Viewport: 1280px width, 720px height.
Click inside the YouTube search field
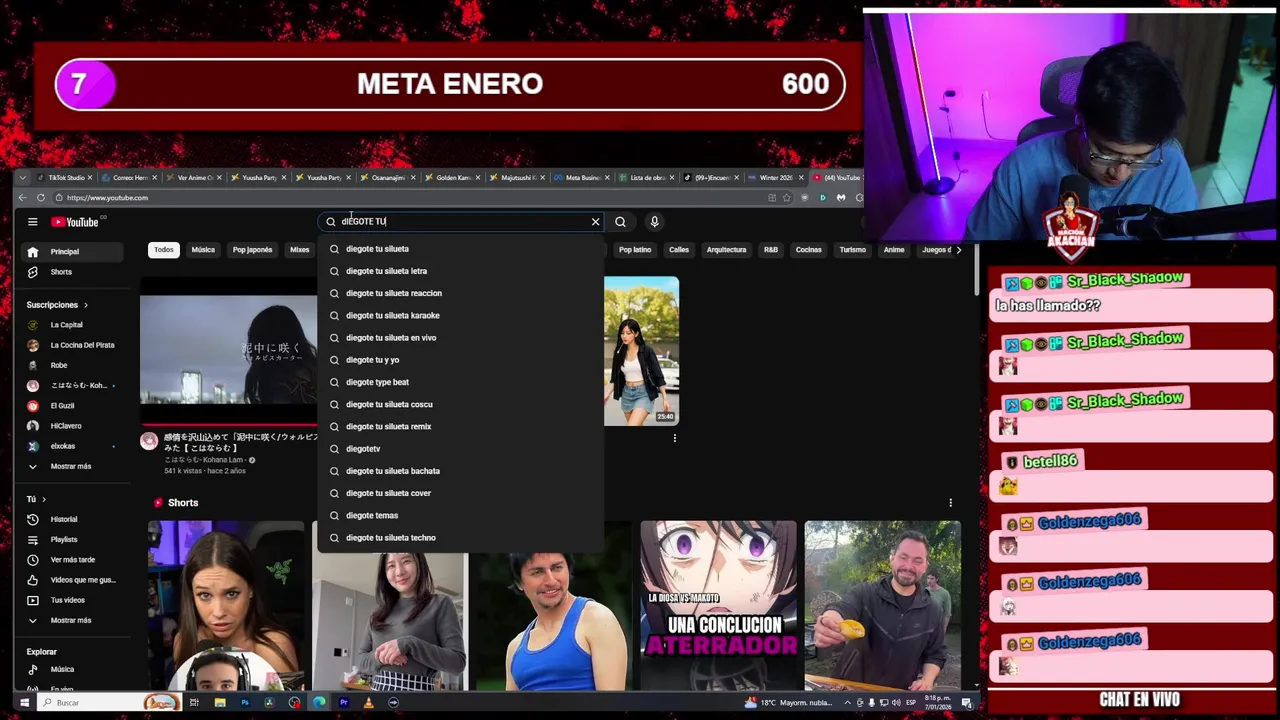point(462,222)
